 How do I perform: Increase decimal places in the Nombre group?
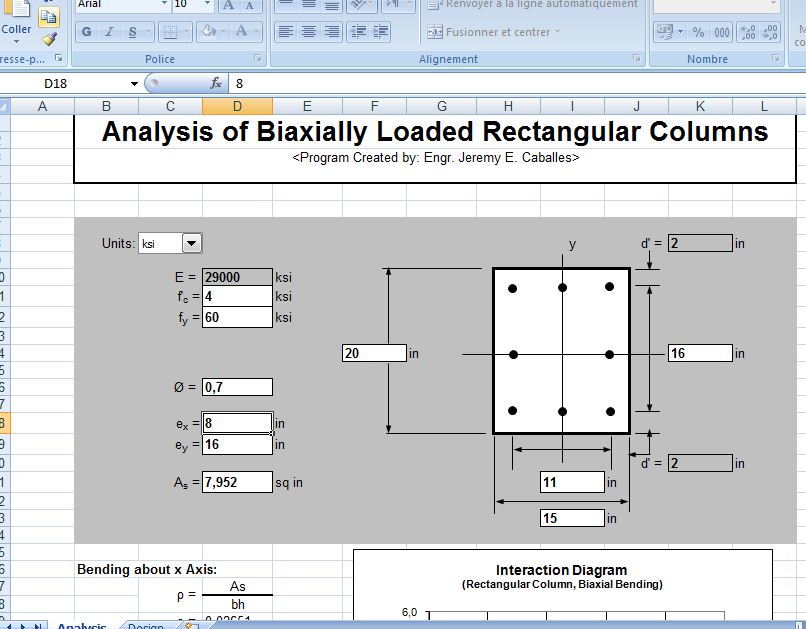point(748,32)
